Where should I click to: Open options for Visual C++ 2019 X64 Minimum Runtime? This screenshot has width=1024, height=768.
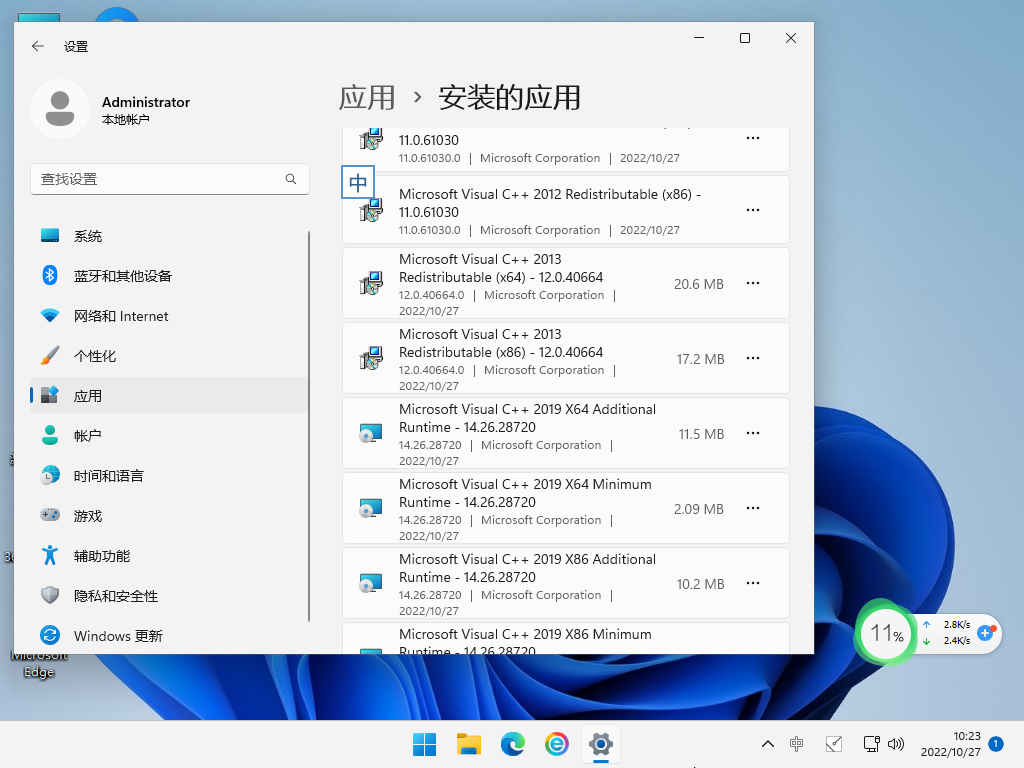click(752, 508)
